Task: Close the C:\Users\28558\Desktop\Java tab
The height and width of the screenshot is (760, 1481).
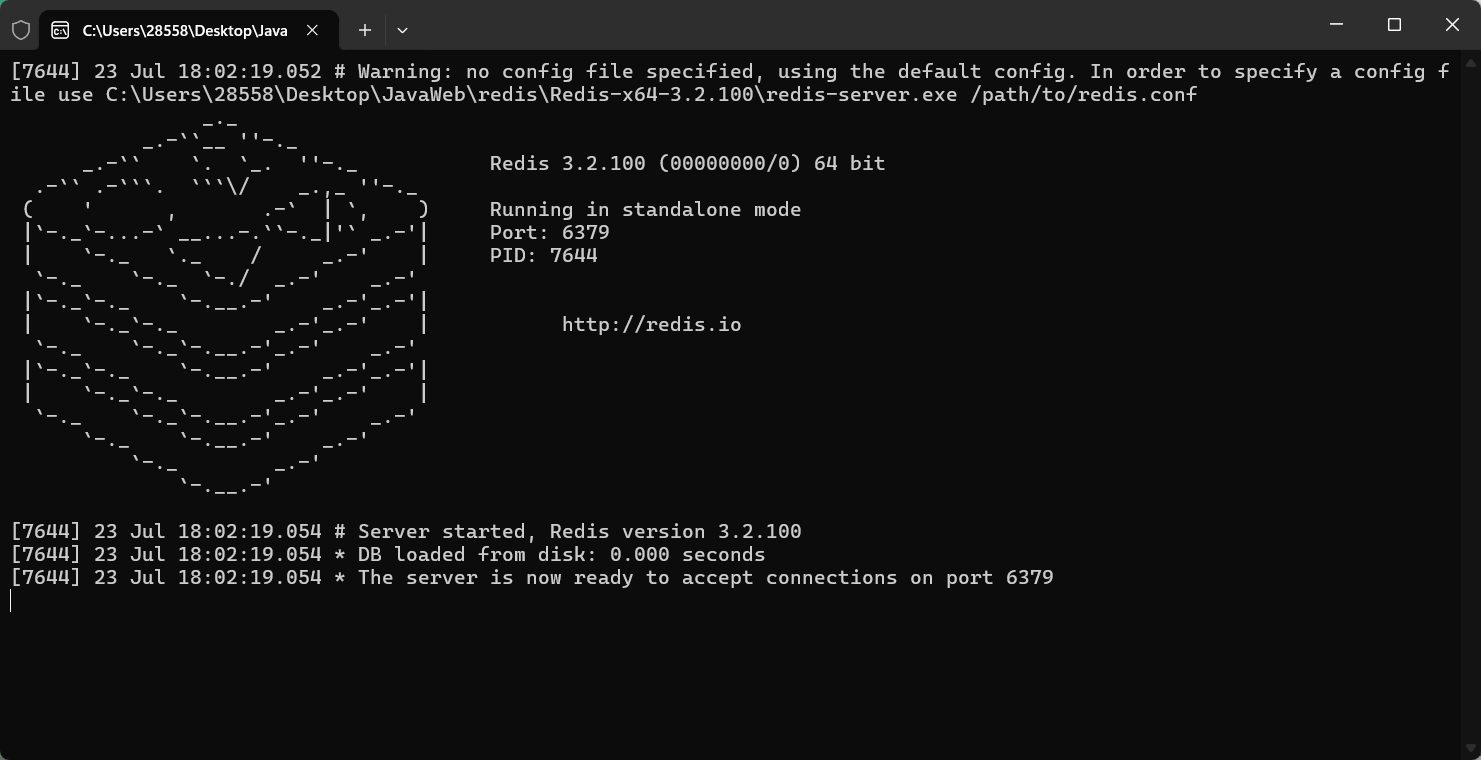Action: click(312, 30)
